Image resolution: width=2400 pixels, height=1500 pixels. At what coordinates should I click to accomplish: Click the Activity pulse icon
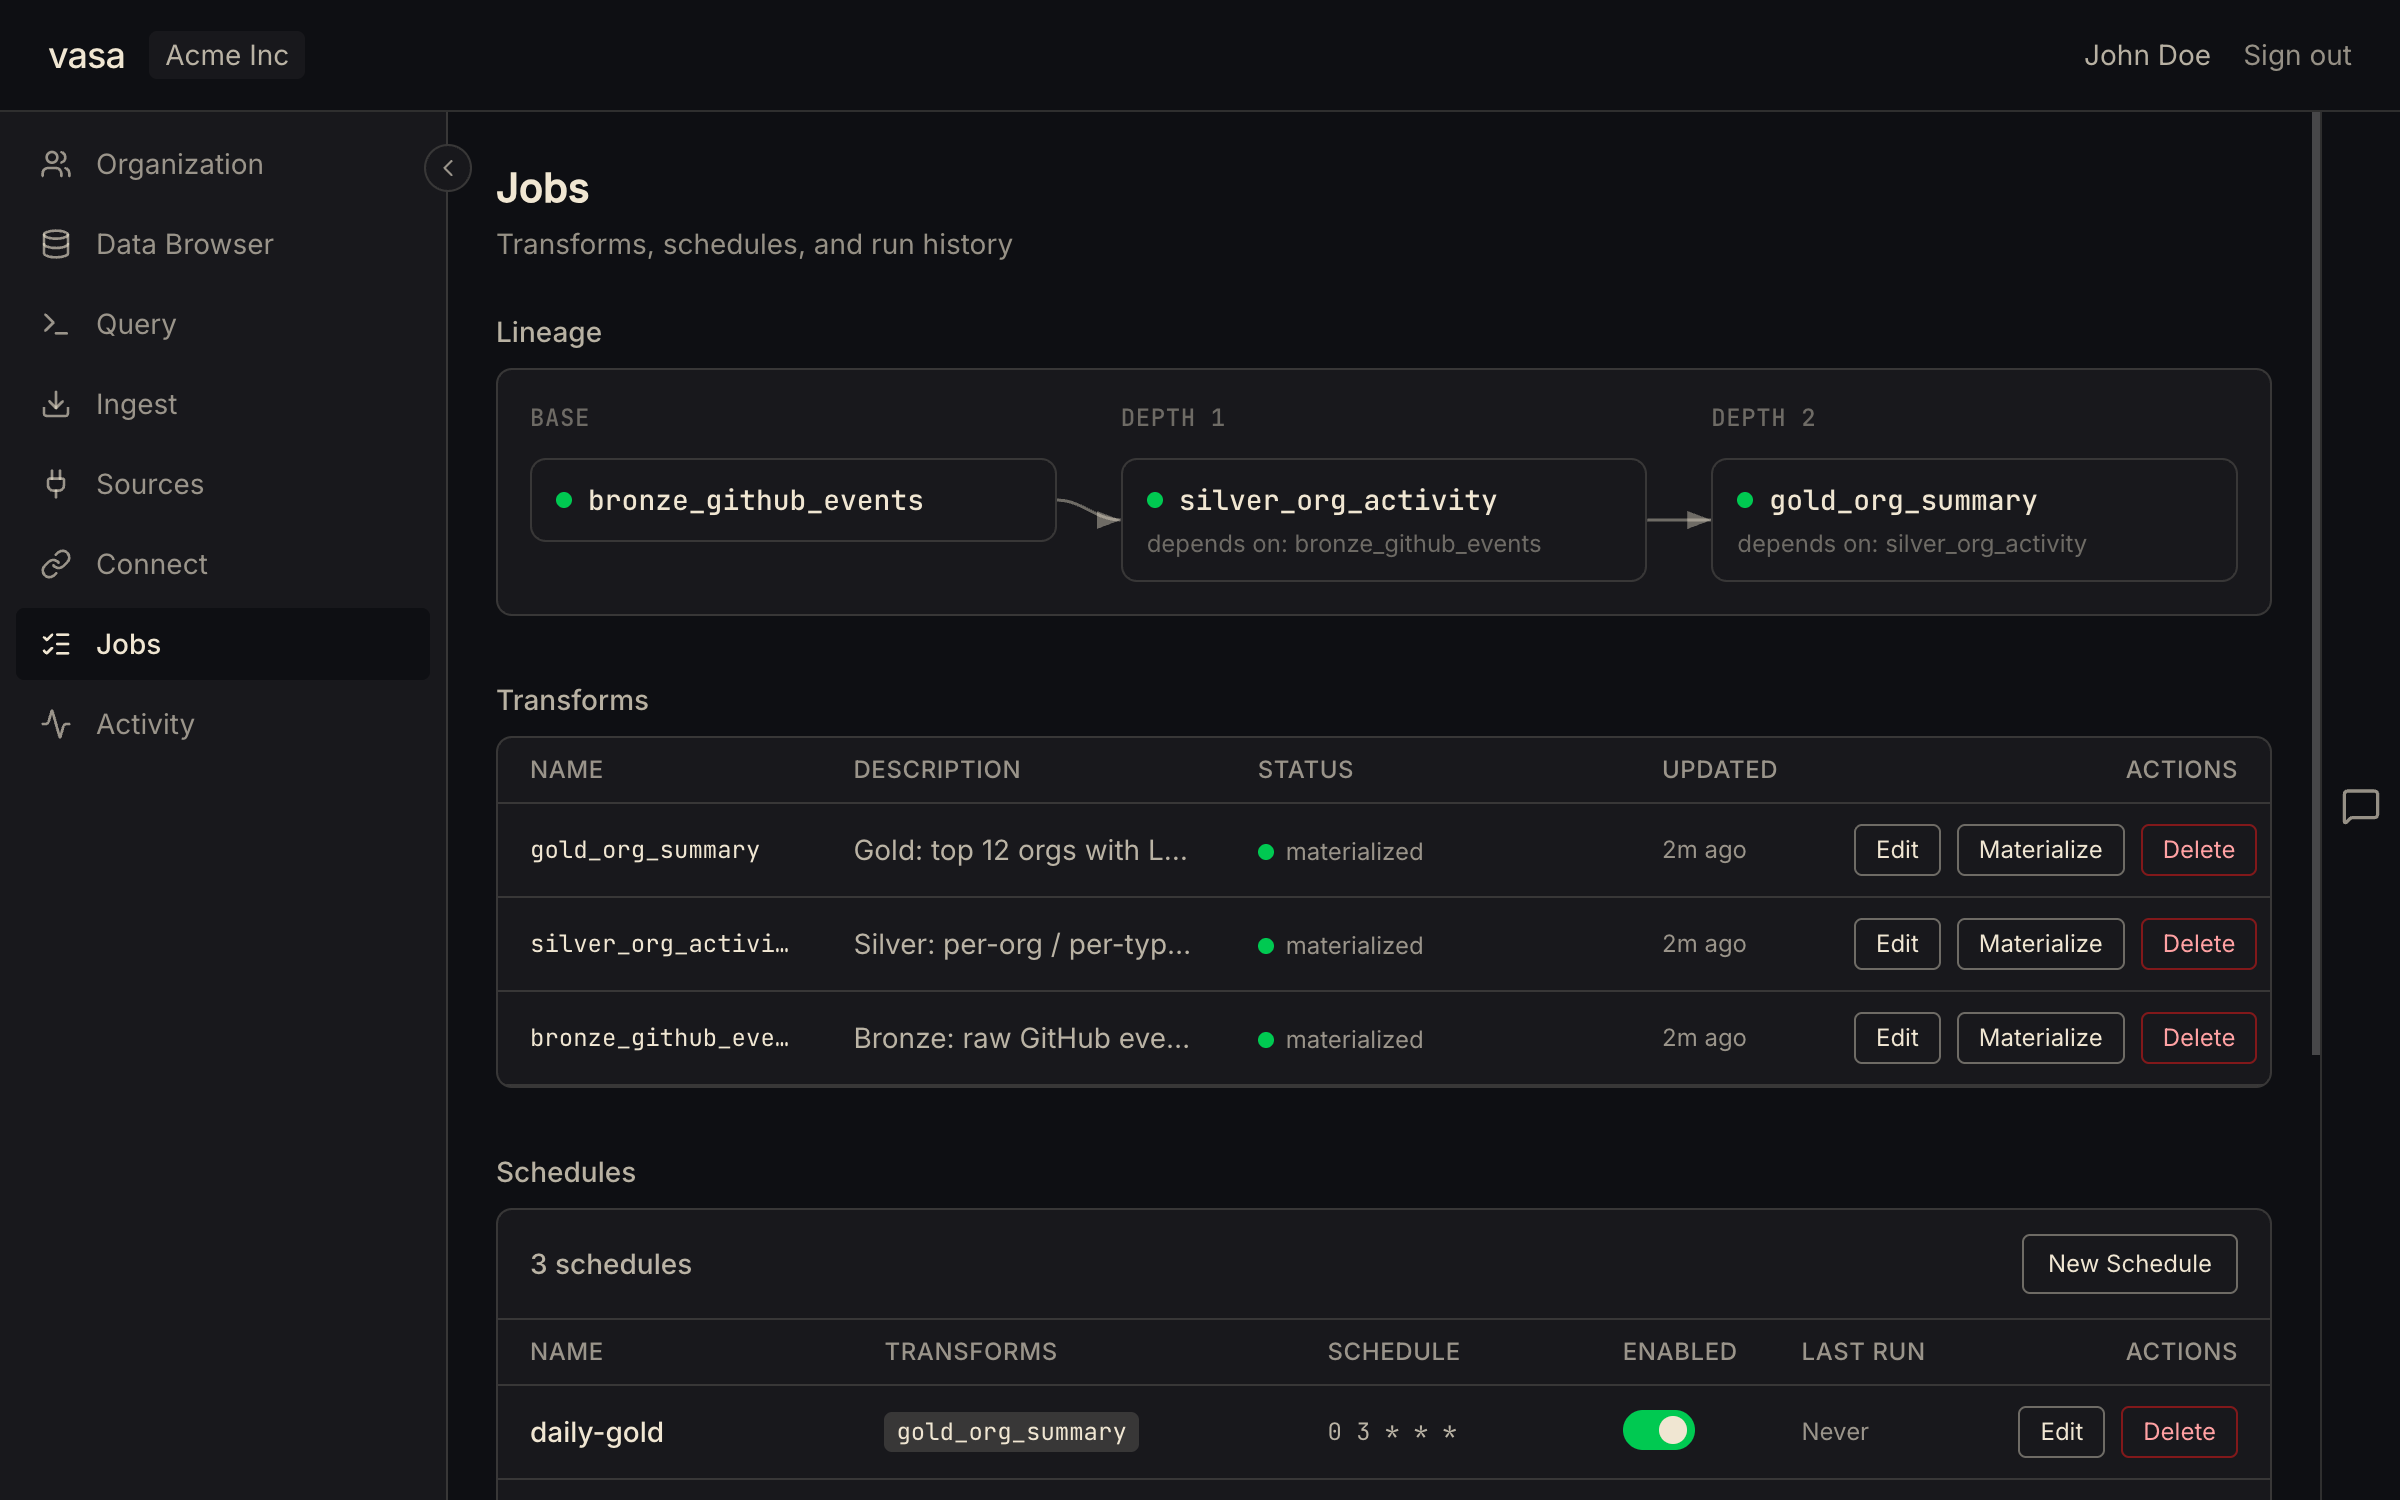56,724
